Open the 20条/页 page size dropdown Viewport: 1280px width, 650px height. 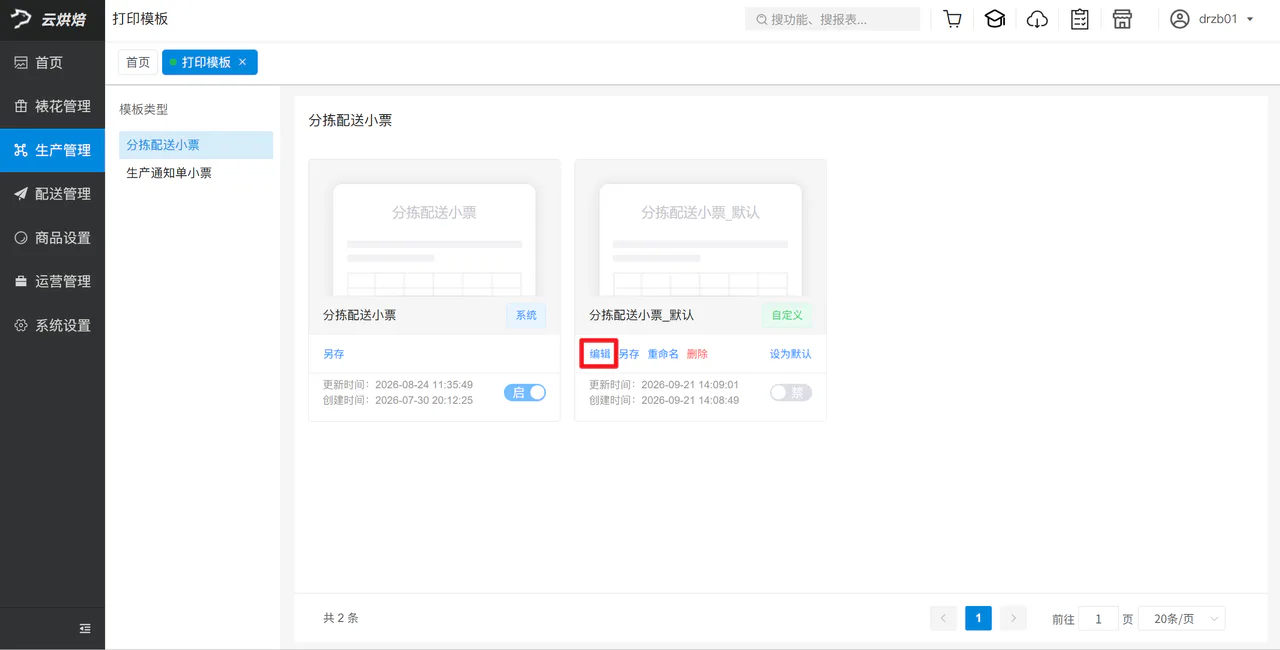[x=1181, y=619]
